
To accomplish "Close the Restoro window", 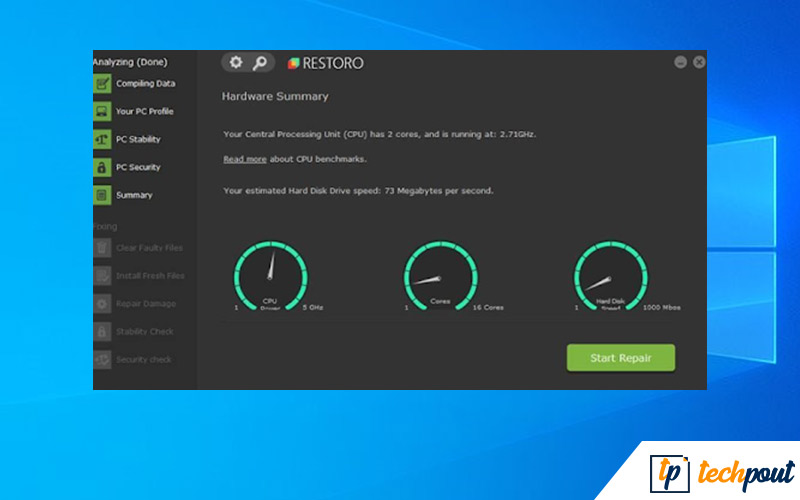I will 699,62.
